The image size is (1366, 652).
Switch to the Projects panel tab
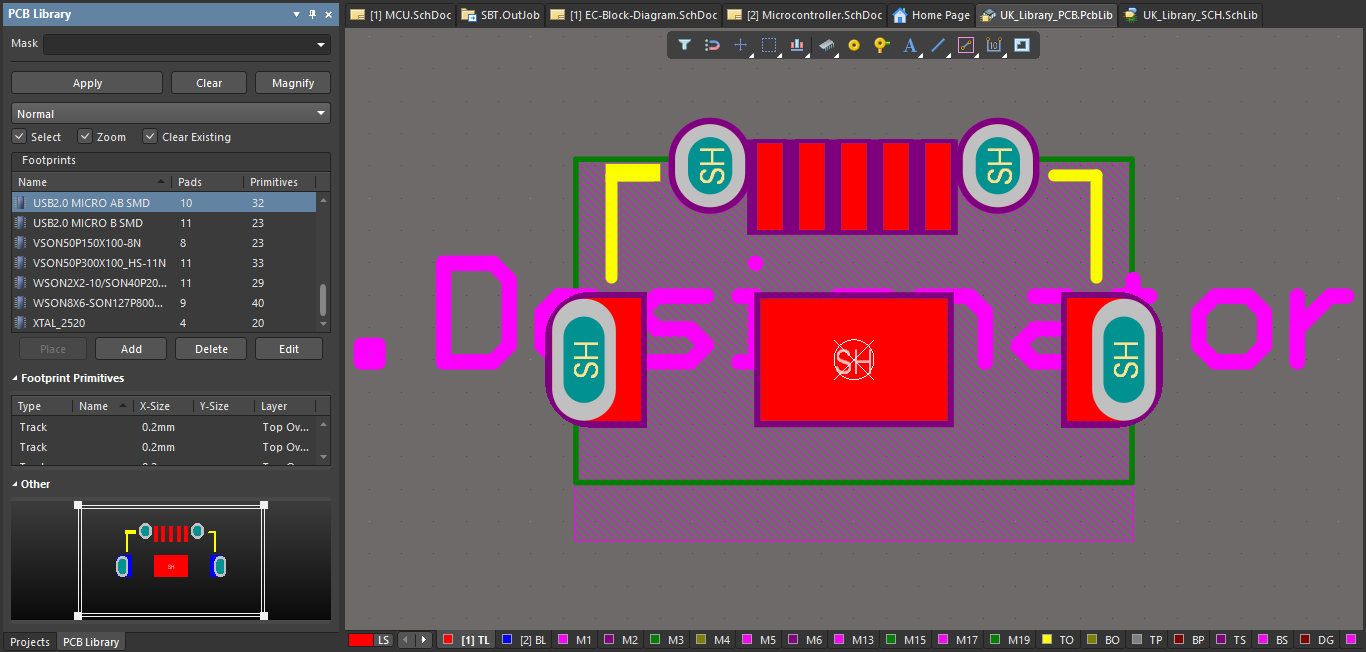(x=30, y=642)
